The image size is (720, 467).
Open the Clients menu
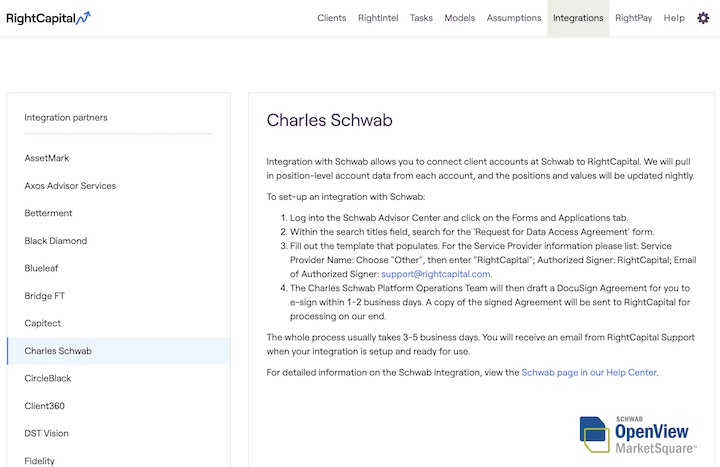(332, 18)
